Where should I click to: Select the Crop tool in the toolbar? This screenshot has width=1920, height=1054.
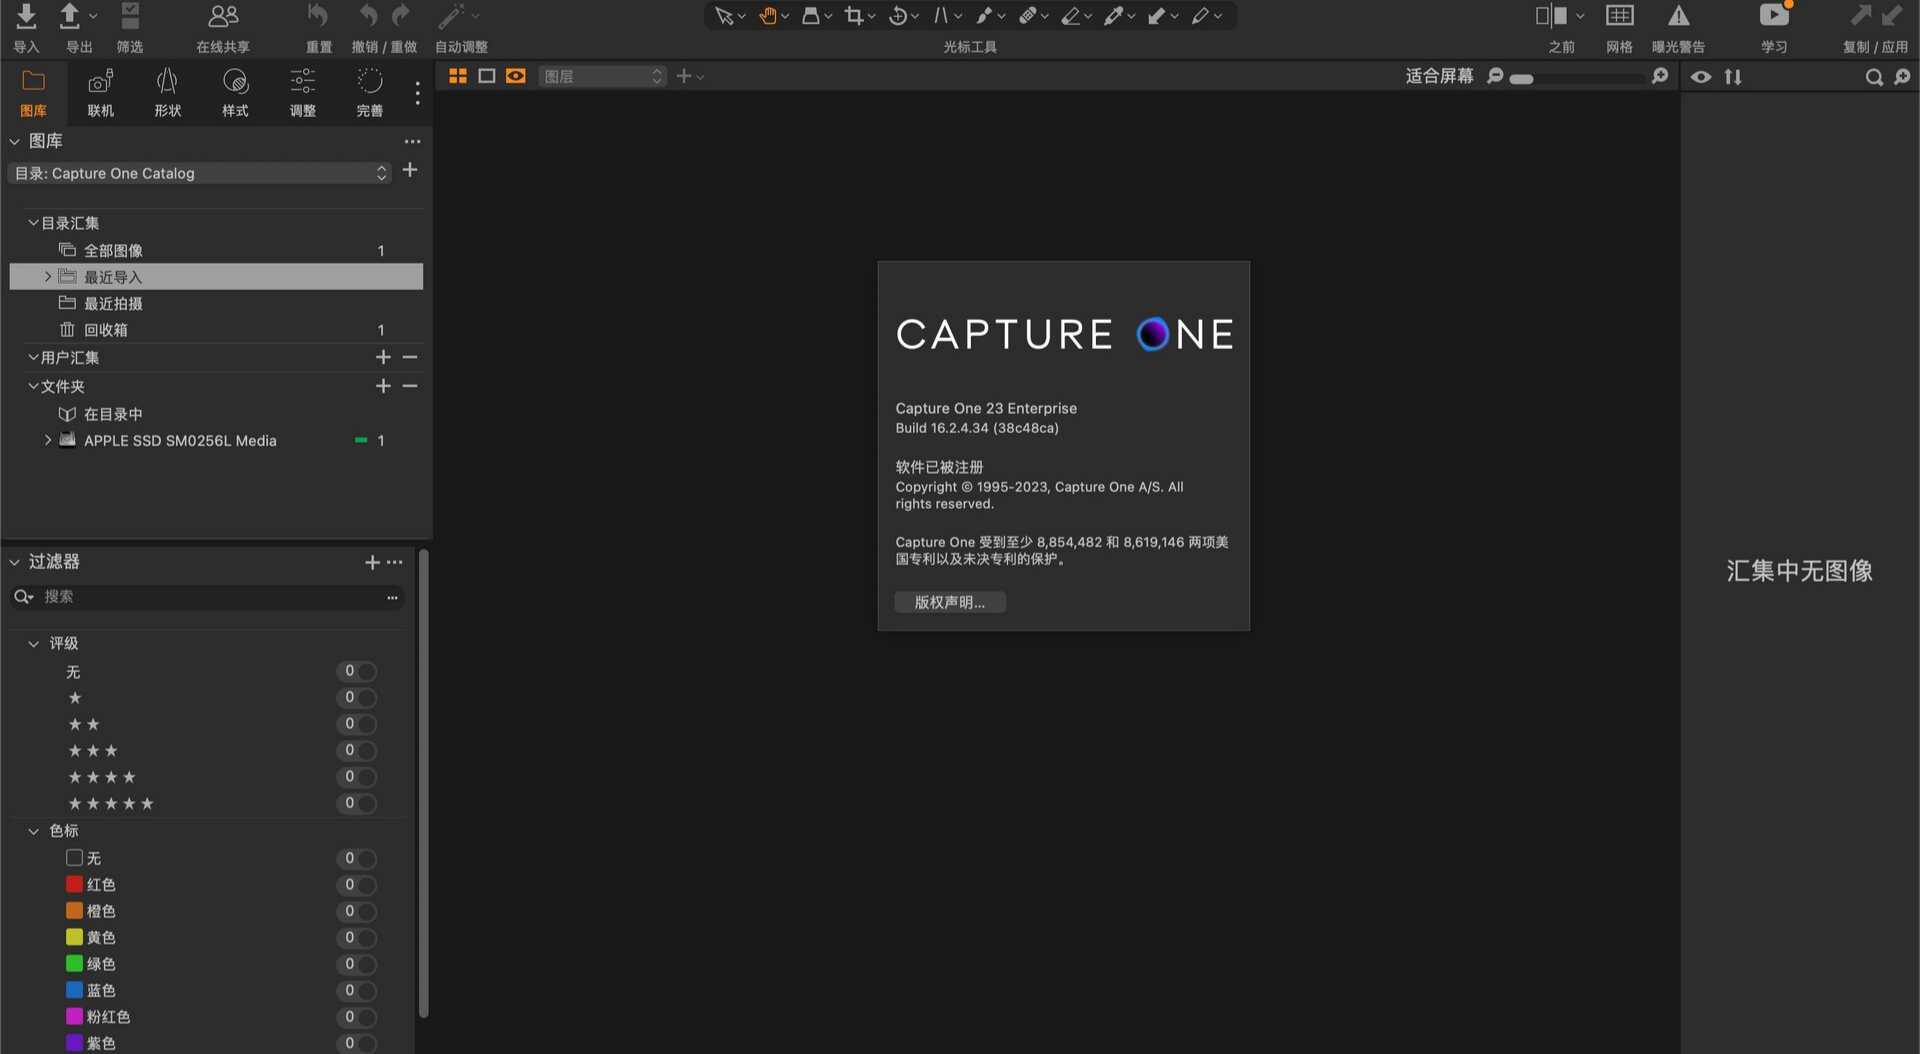click(852, 16)
